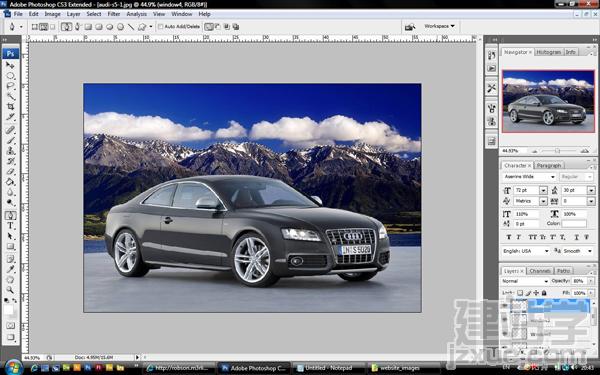This screenshot has height=375, width=600.
Task: Open the Smooth anti-aliasing dropdown
Action: tap(590, 251)
